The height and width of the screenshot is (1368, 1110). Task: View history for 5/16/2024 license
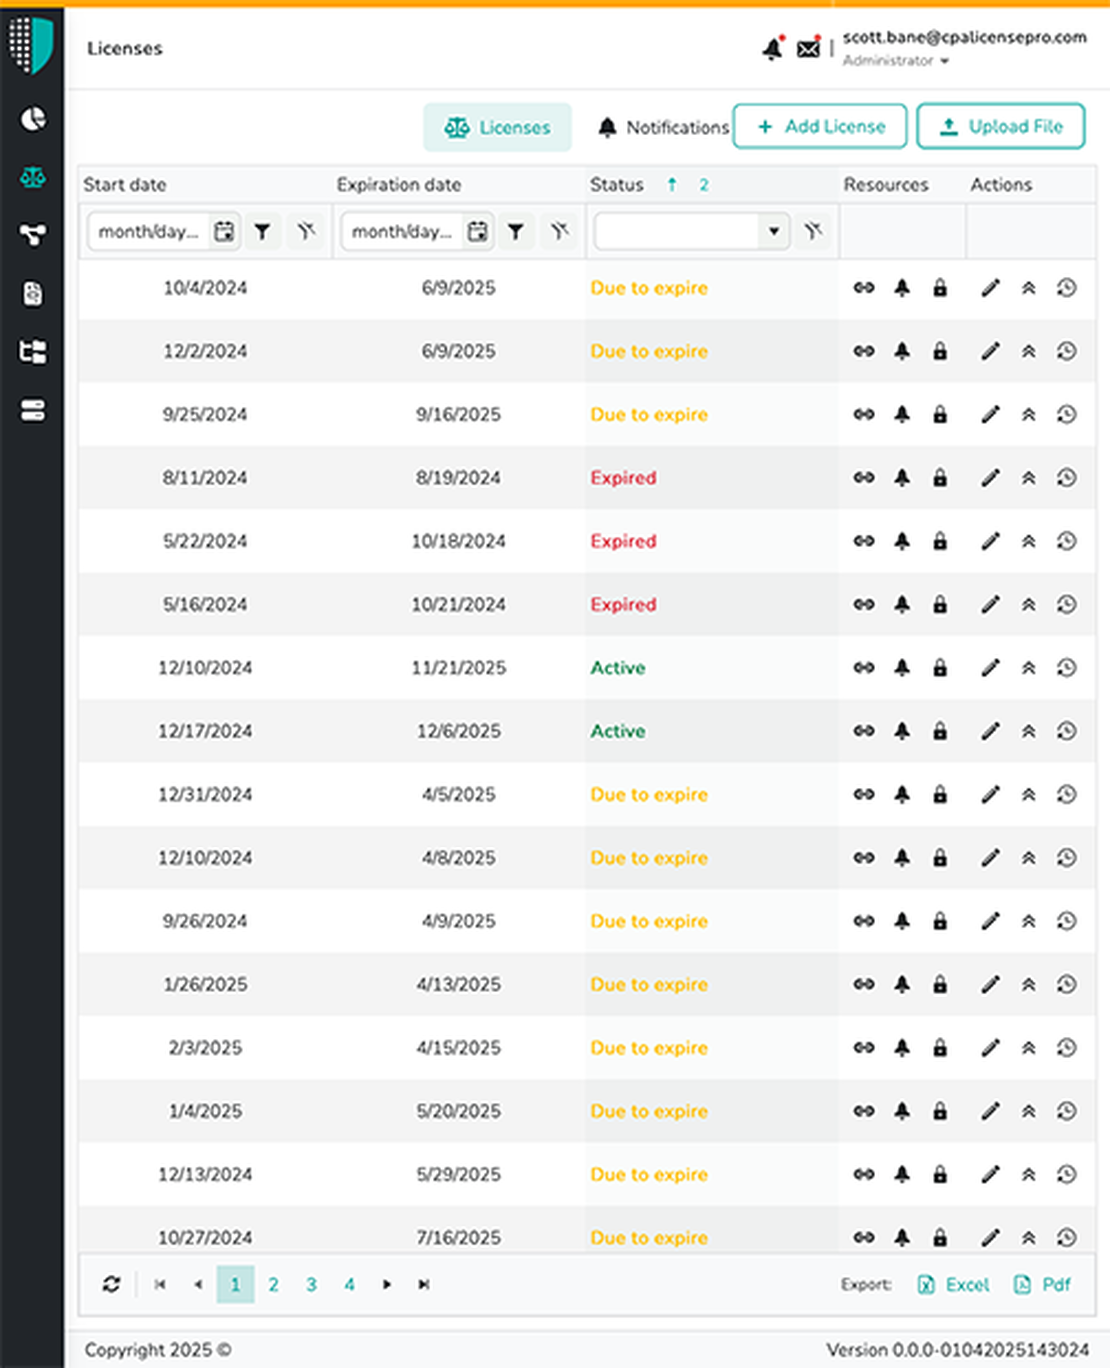[1067, 605]
